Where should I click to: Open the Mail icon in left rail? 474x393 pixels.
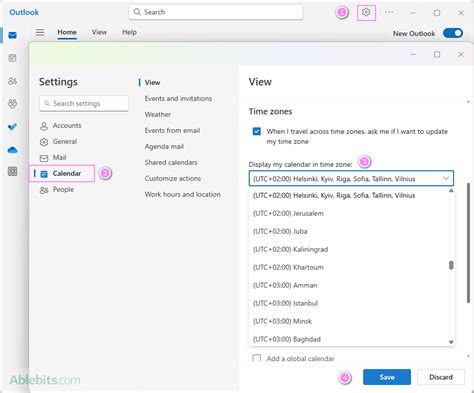[12, 35]
